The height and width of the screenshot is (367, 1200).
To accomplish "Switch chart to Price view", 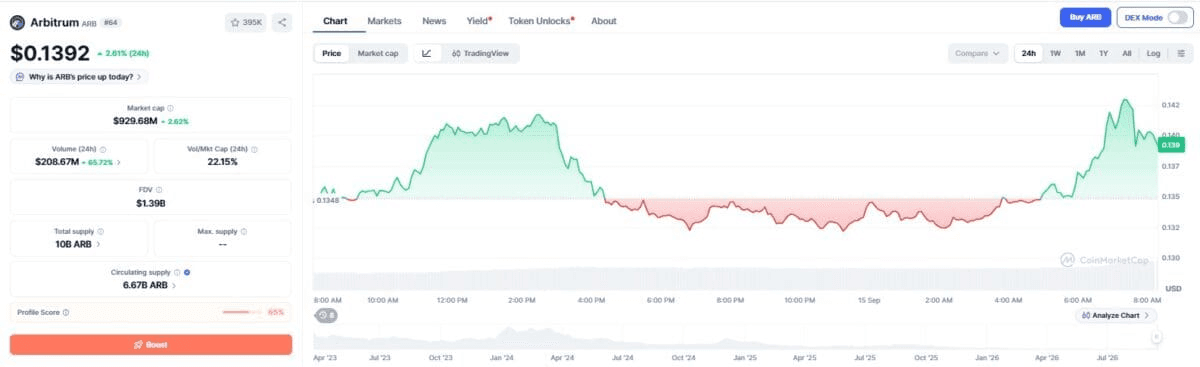I will point(331,53).
